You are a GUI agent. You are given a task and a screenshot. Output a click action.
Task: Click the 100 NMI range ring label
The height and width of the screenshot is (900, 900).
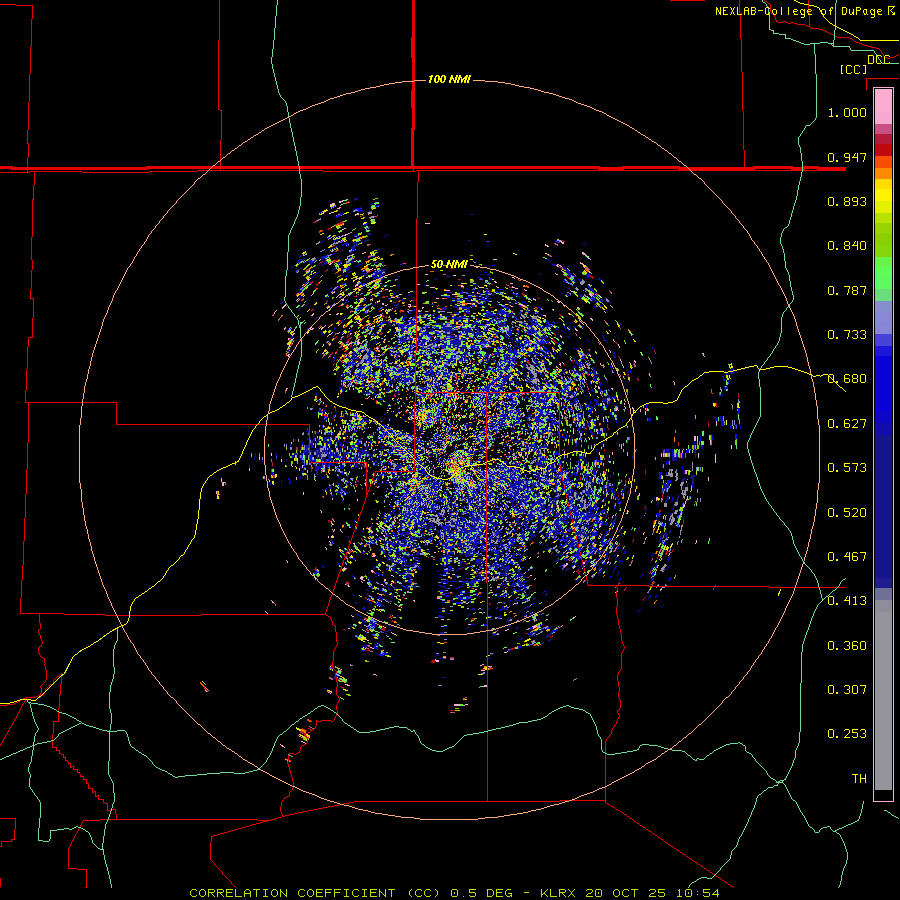click(x=449, y=79)
